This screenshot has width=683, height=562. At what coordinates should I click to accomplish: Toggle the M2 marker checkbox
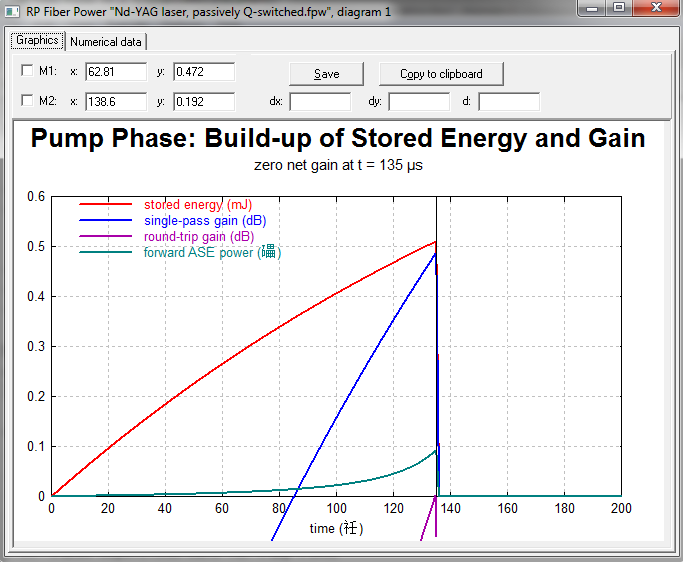tap(27, 101)
